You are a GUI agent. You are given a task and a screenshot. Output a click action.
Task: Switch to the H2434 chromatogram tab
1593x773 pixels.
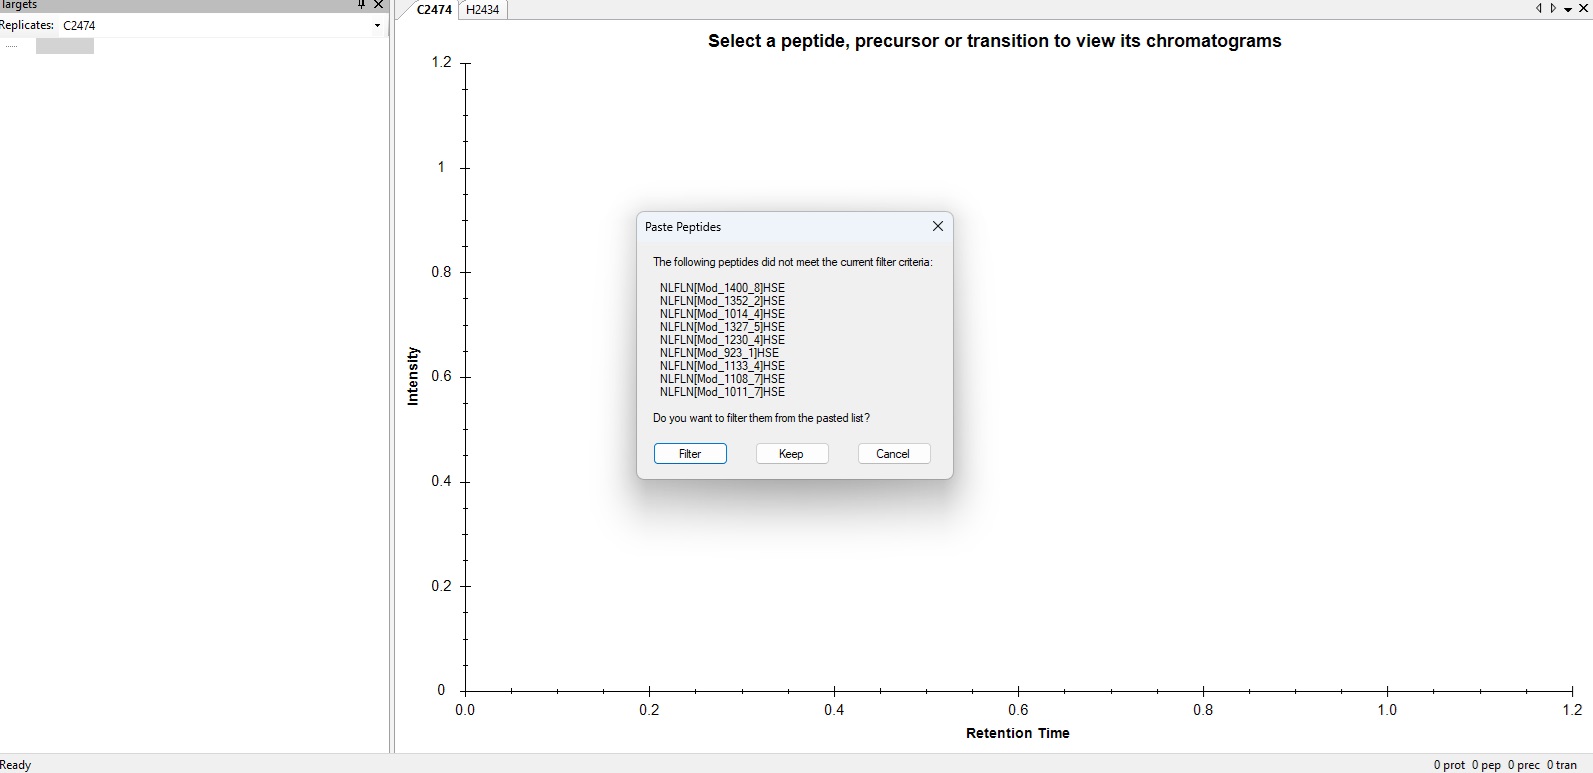coord(483,10)
